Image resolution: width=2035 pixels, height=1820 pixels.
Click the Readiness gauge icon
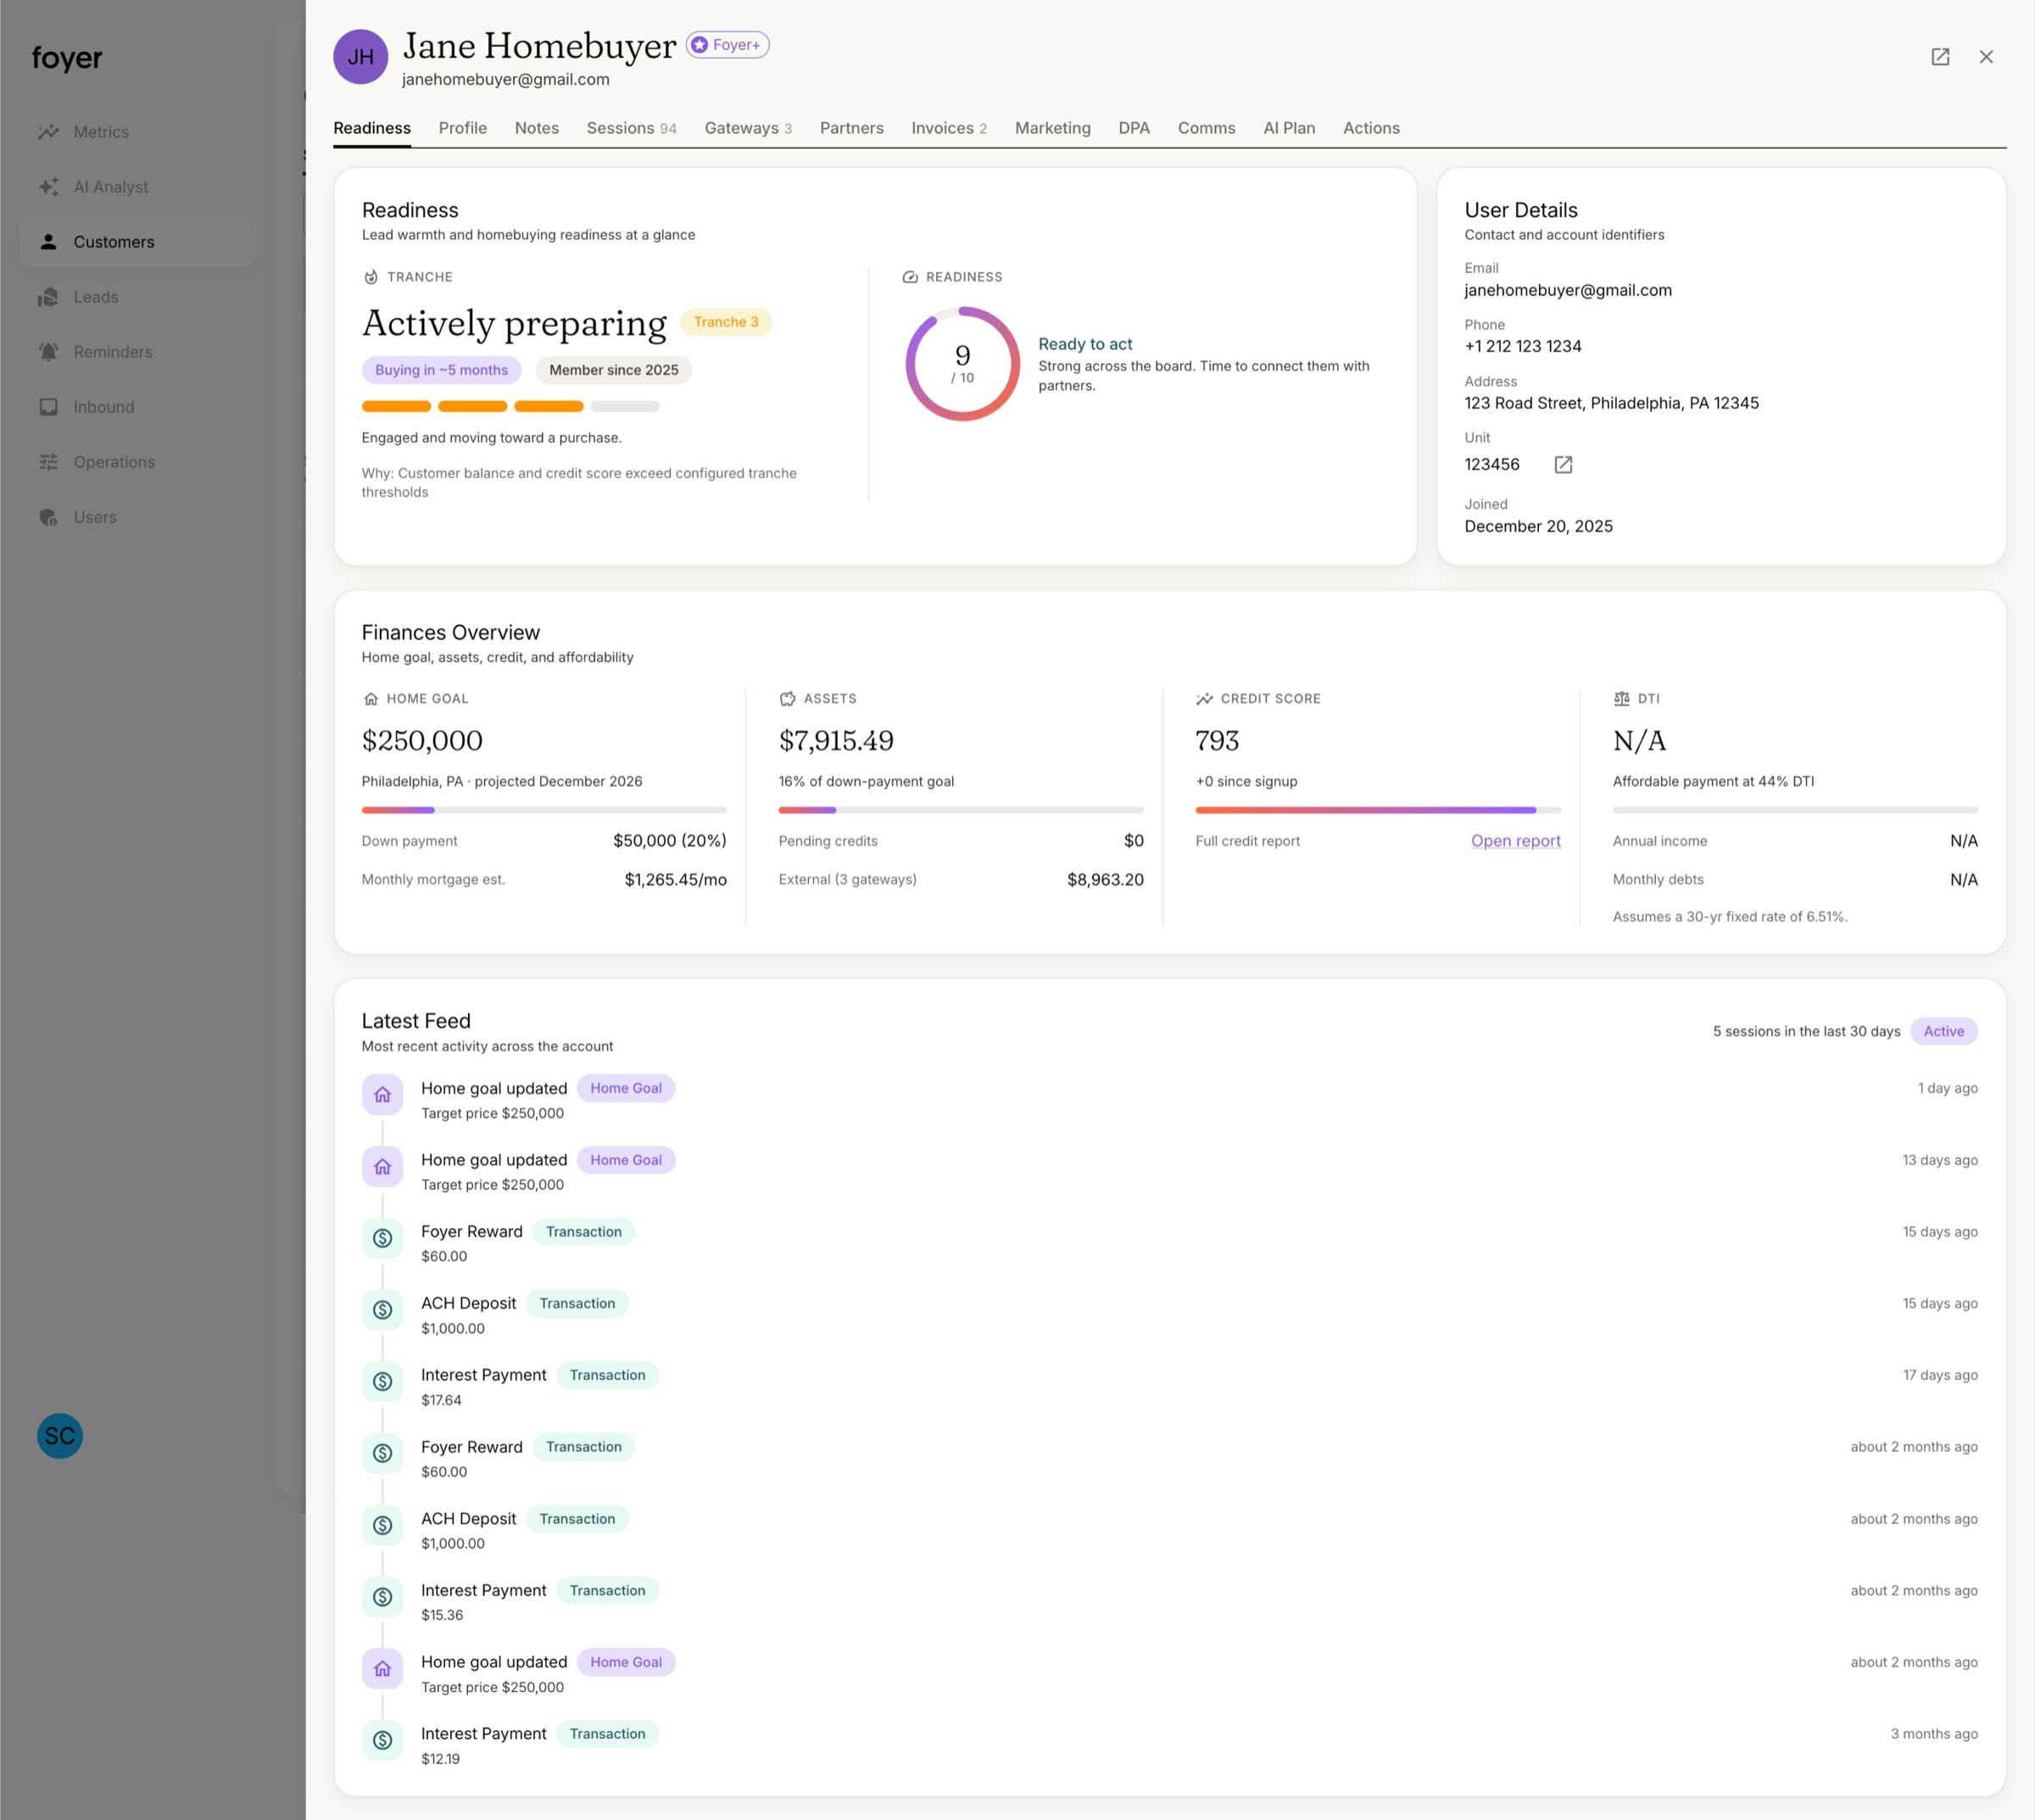tap(910, 277)
